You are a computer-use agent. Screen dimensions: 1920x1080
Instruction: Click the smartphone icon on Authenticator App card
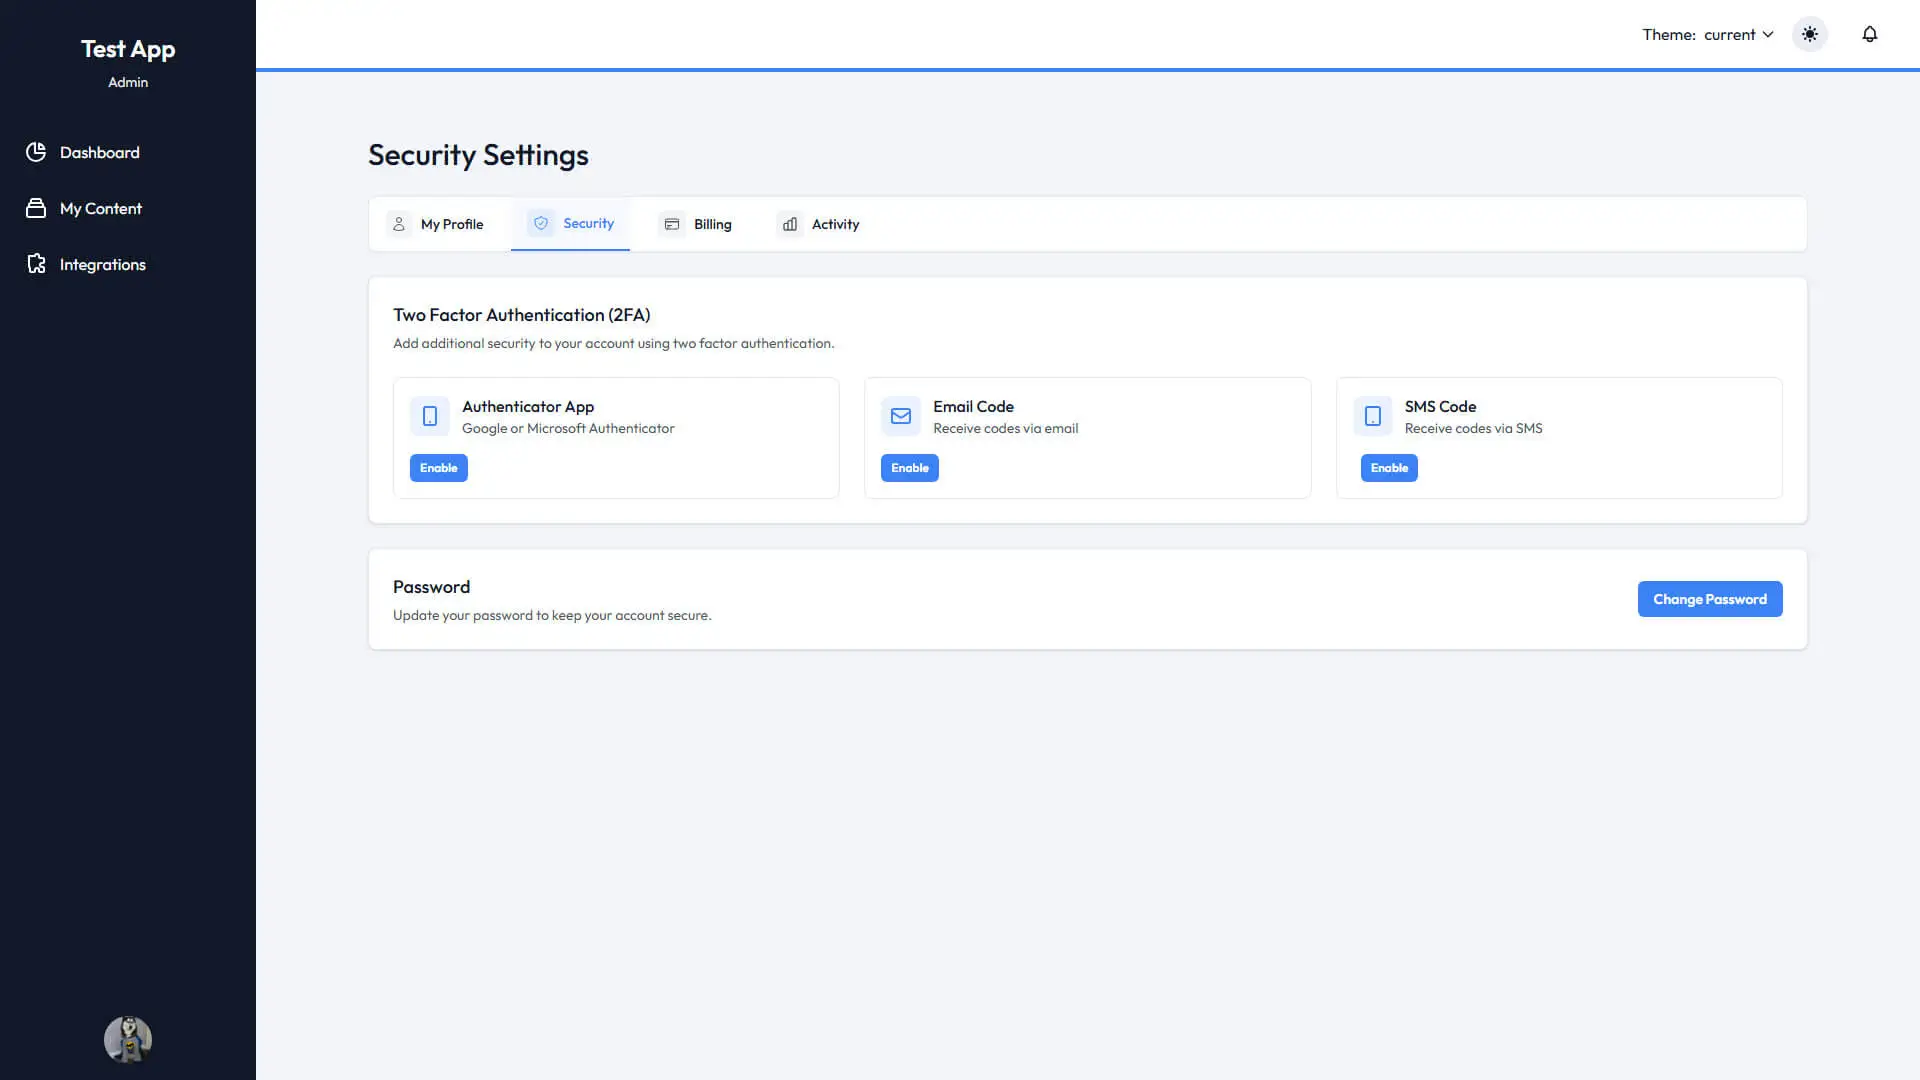tap(430, 416)
